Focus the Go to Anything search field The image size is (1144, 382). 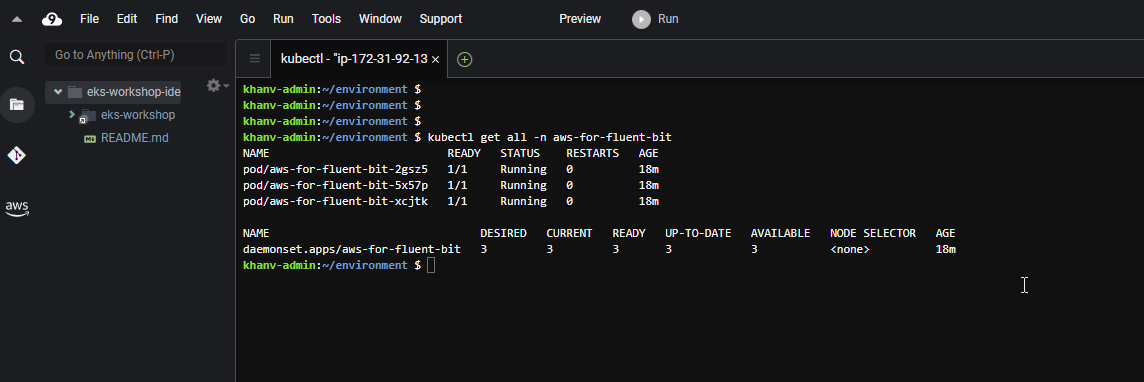pos(135,55)
